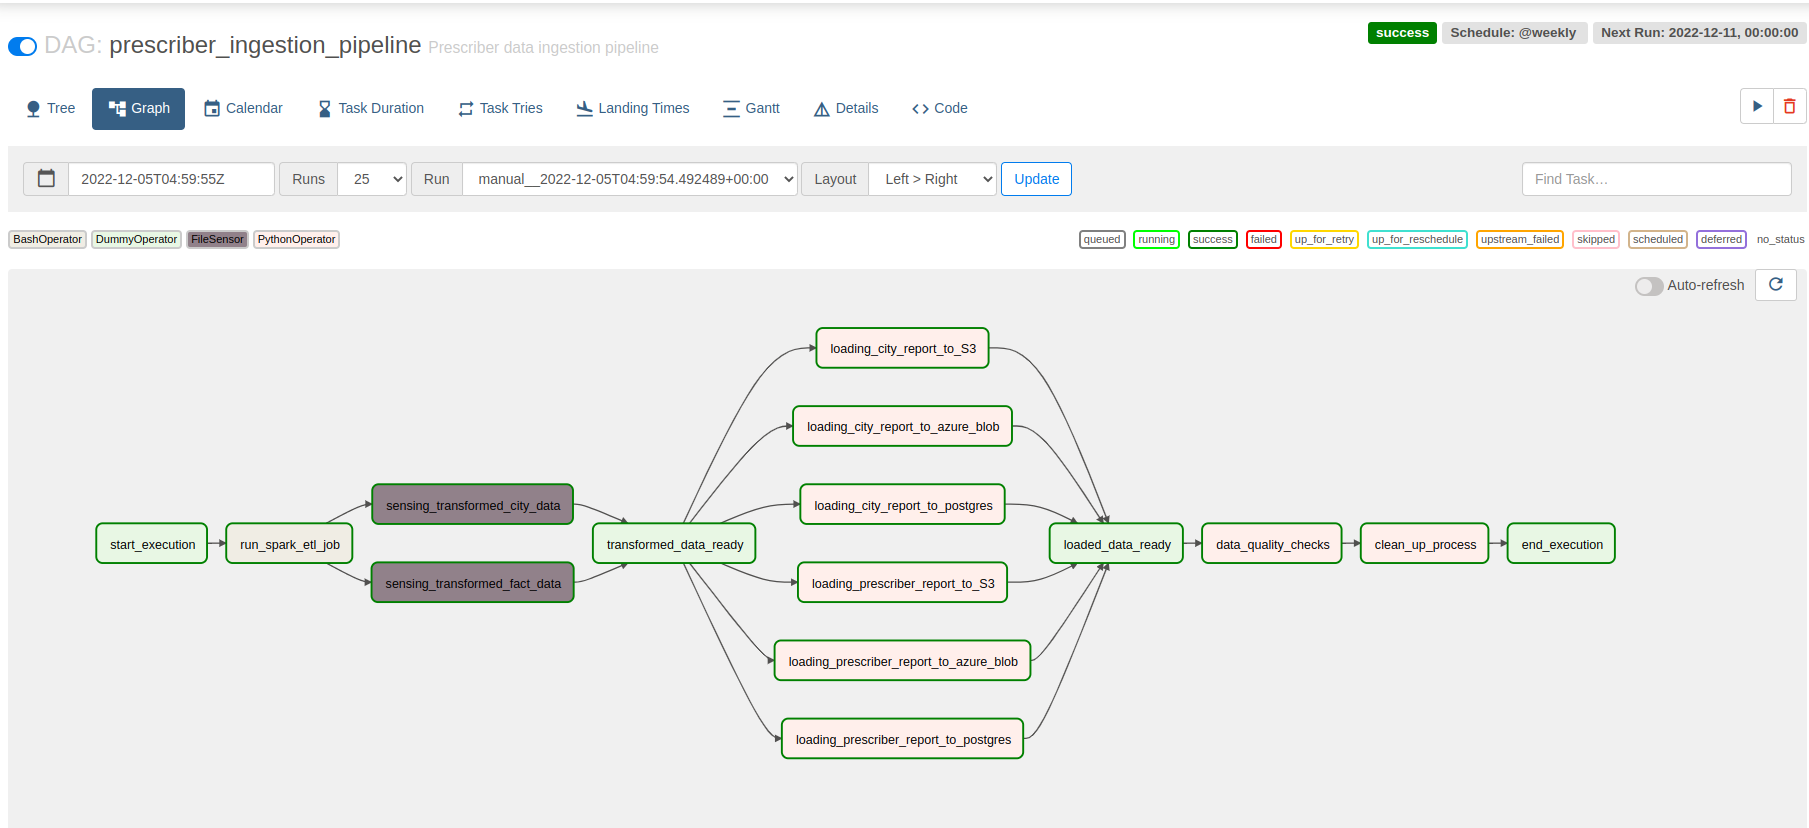Click the refresh graph icon button
Viewport: 1809px width, 828px height.
pos(1776,285)
